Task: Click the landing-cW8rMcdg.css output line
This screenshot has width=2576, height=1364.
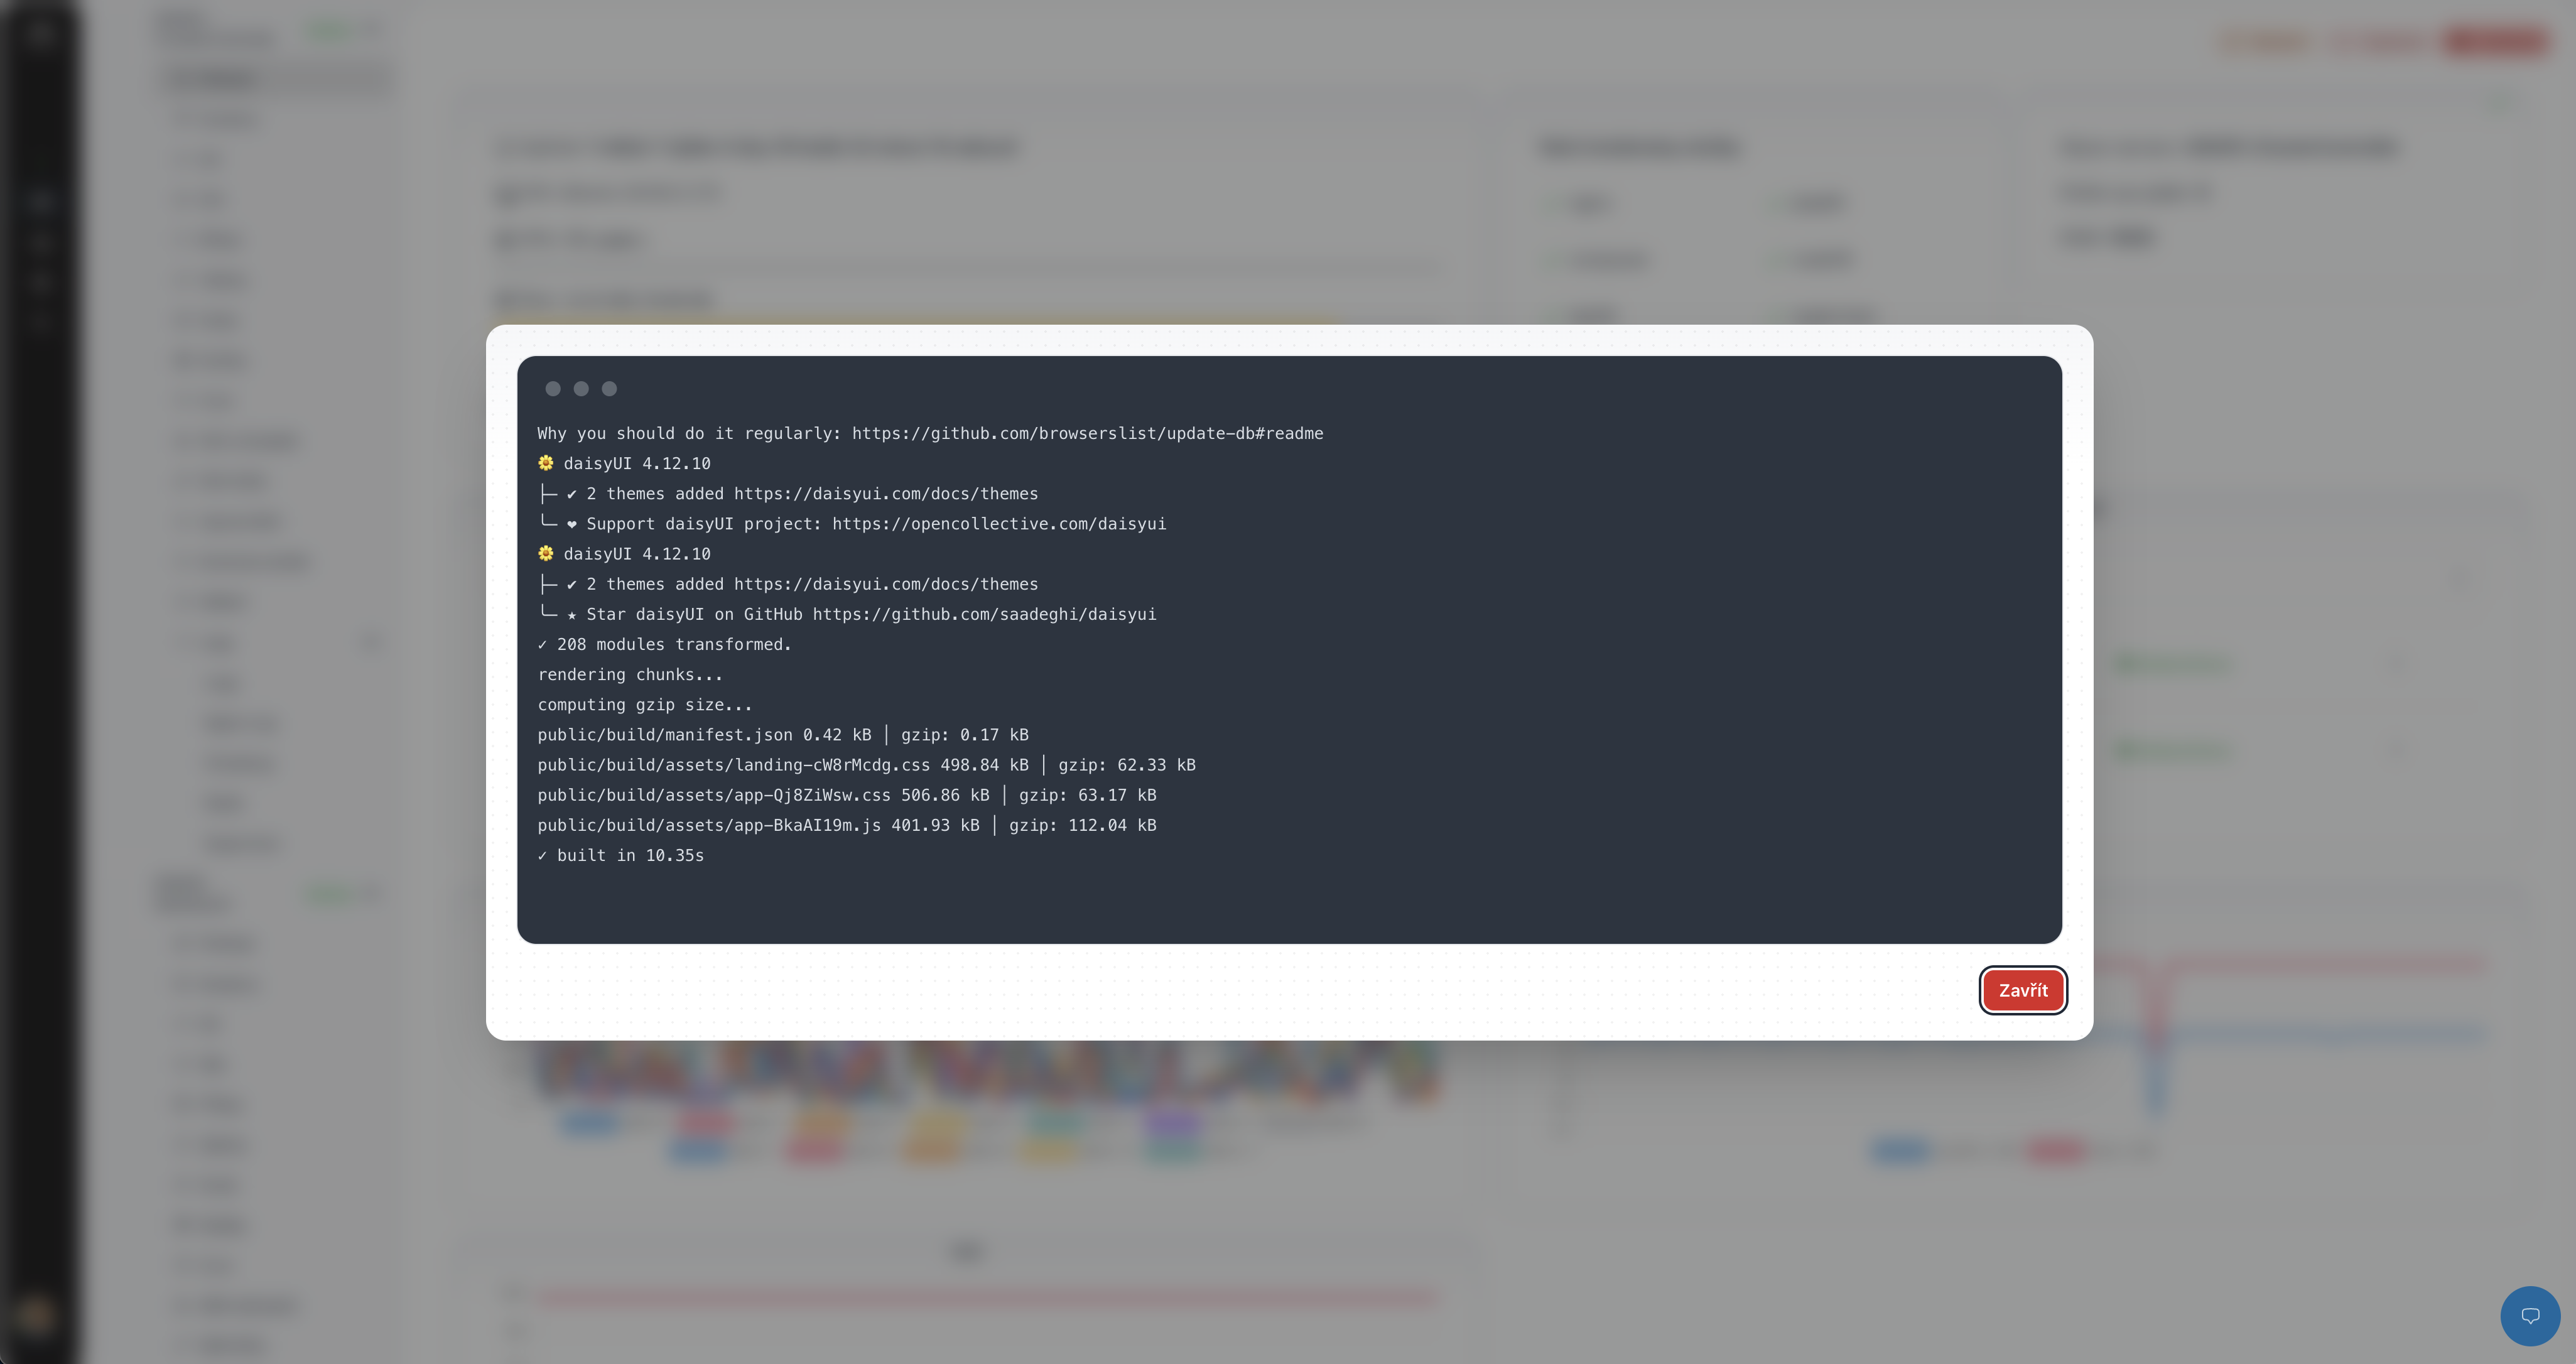Action: [x=866, y=765]
